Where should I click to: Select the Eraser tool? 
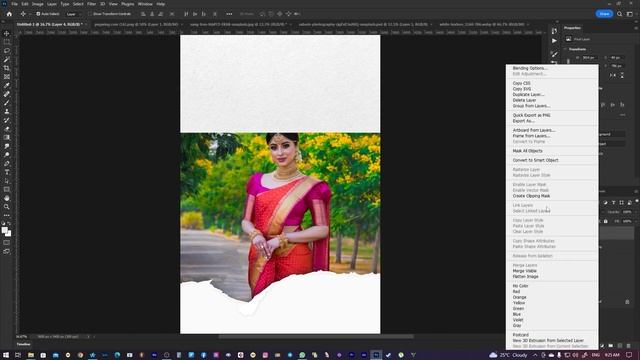tap(7, 129)
